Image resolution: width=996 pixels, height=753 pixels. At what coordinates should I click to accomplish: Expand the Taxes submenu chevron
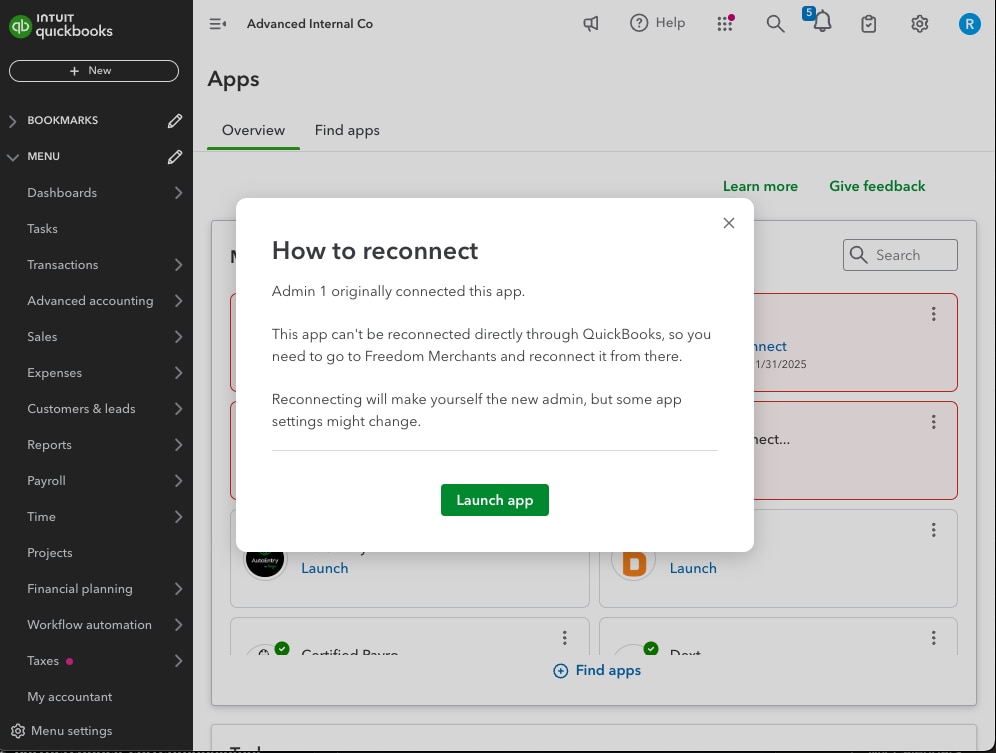178,661
